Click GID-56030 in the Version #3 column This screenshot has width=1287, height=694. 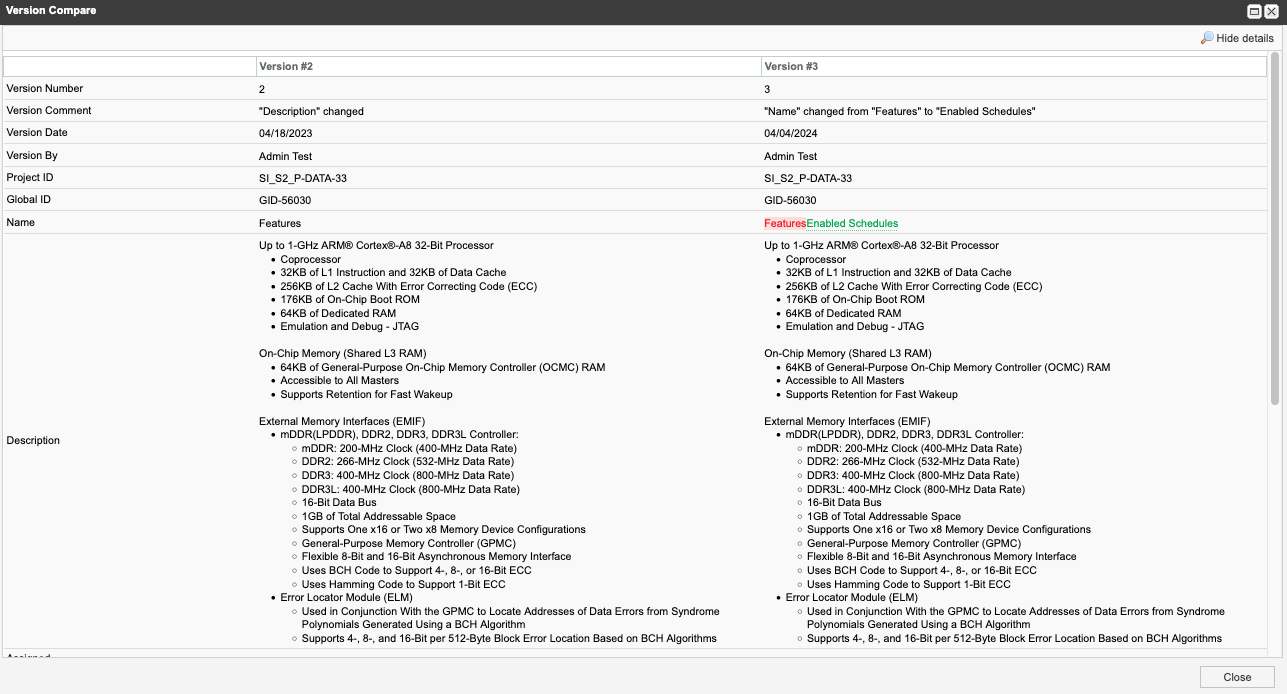[790, 201]
